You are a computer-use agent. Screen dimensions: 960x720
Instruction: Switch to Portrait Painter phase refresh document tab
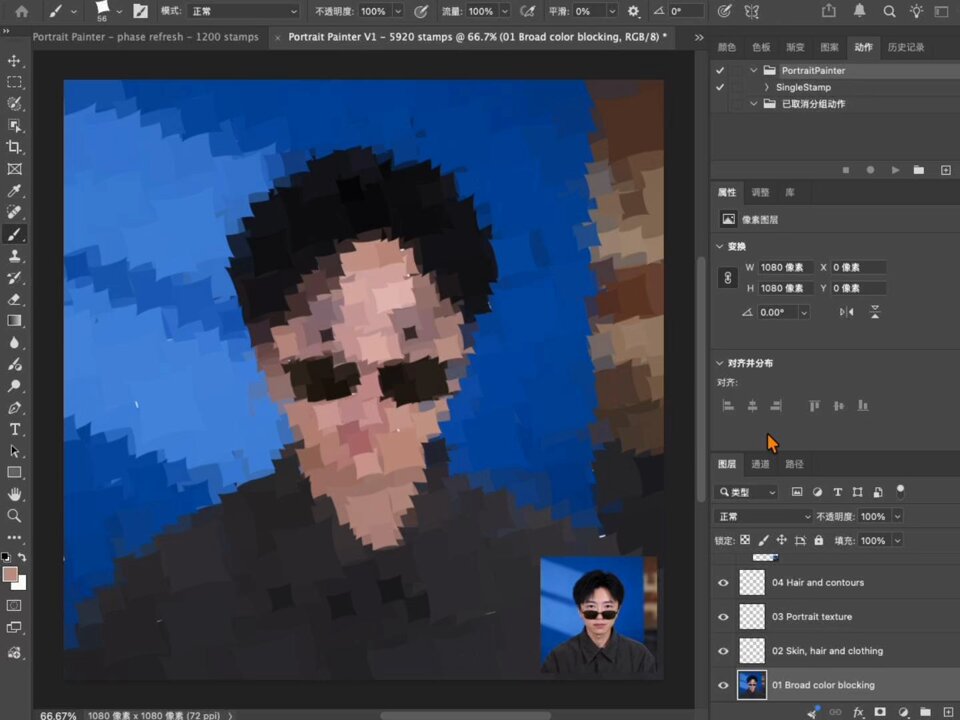click(146, 37)
